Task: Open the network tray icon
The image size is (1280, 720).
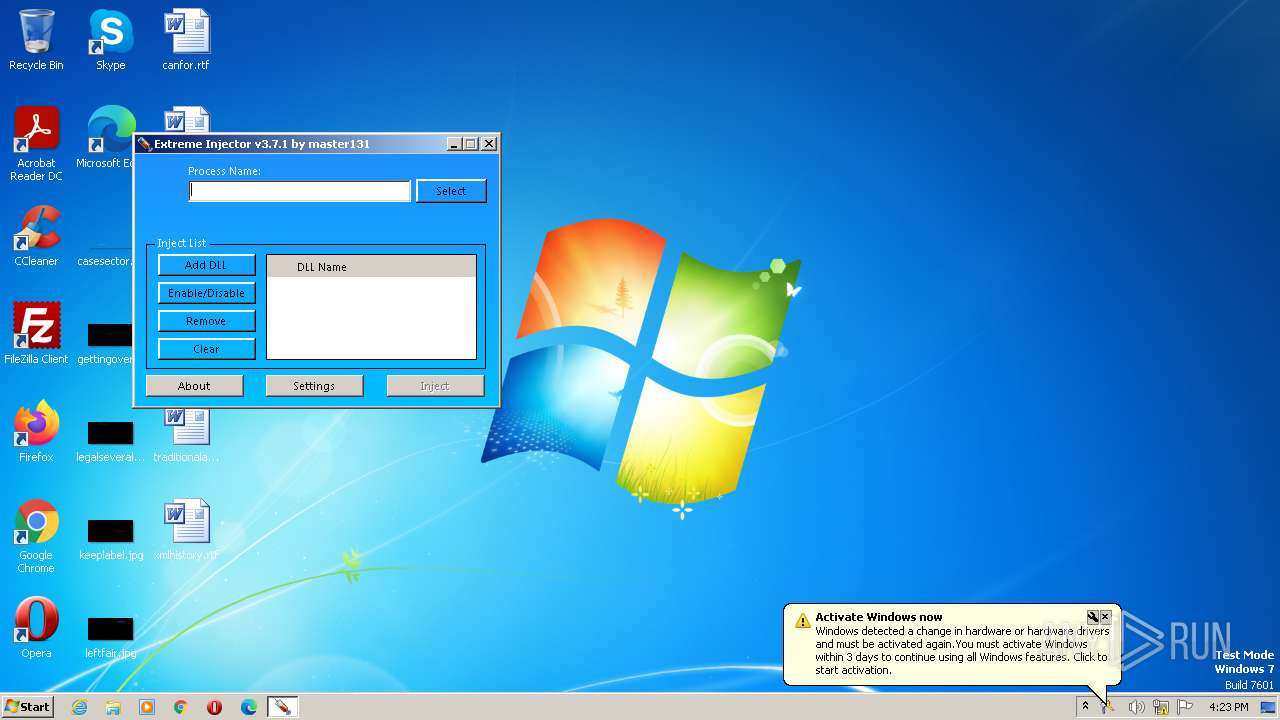Action: pyautogui.click(x=1161, y=707)
